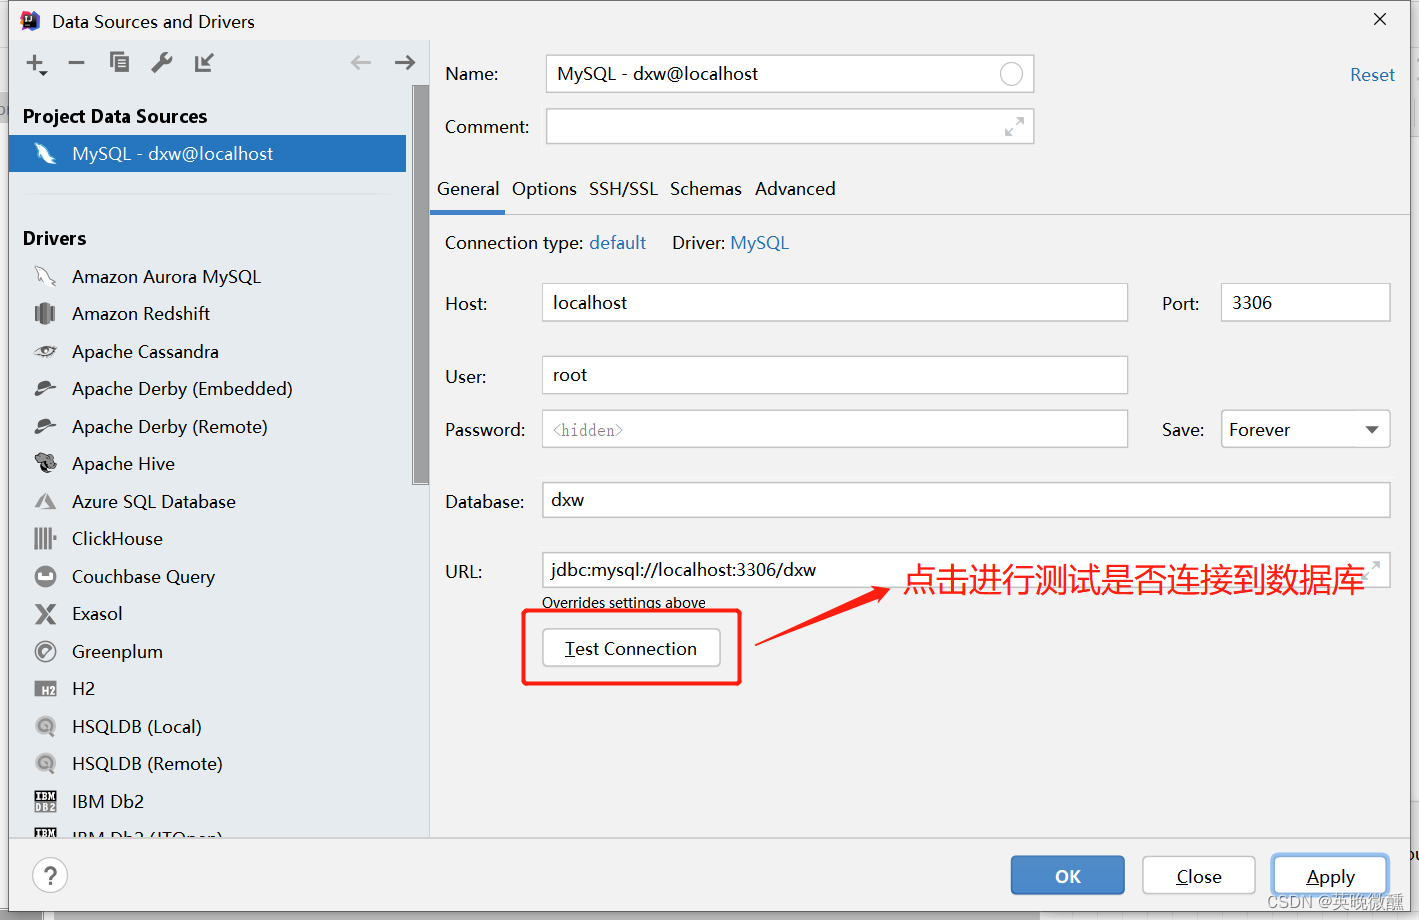Open the SSH/SSL tab
This screenshot has height=920, width=1419.
pyautogui.click(x=623, y=189)
